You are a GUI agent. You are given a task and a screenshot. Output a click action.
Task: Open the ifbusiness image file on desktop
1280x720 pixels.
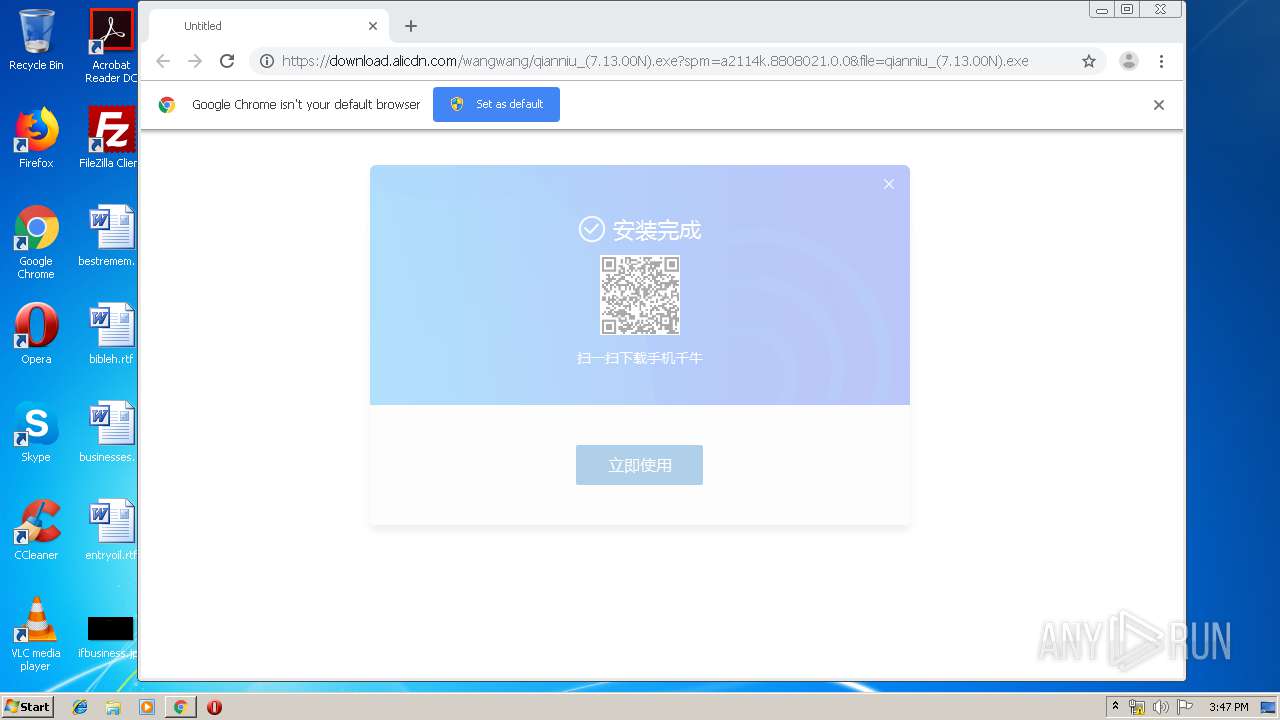coord(110,637)
